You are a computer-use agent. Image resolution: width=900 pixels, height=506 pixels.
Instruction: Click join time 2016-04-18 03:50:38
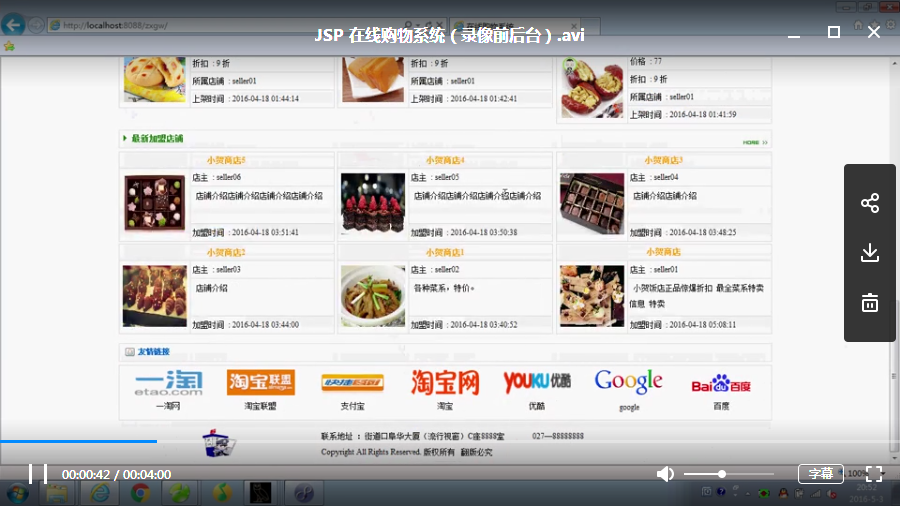(x=483, y=232)
